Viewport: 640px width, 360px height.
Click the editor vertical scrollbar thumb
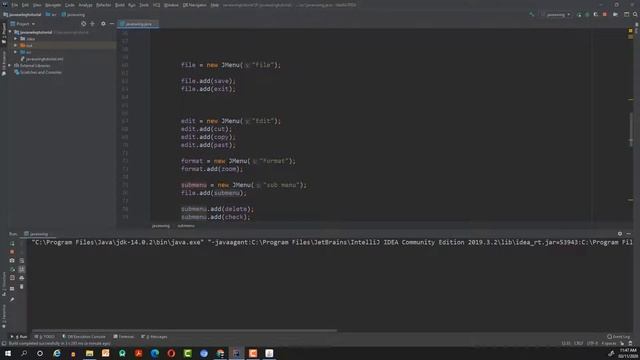(631, 130)
